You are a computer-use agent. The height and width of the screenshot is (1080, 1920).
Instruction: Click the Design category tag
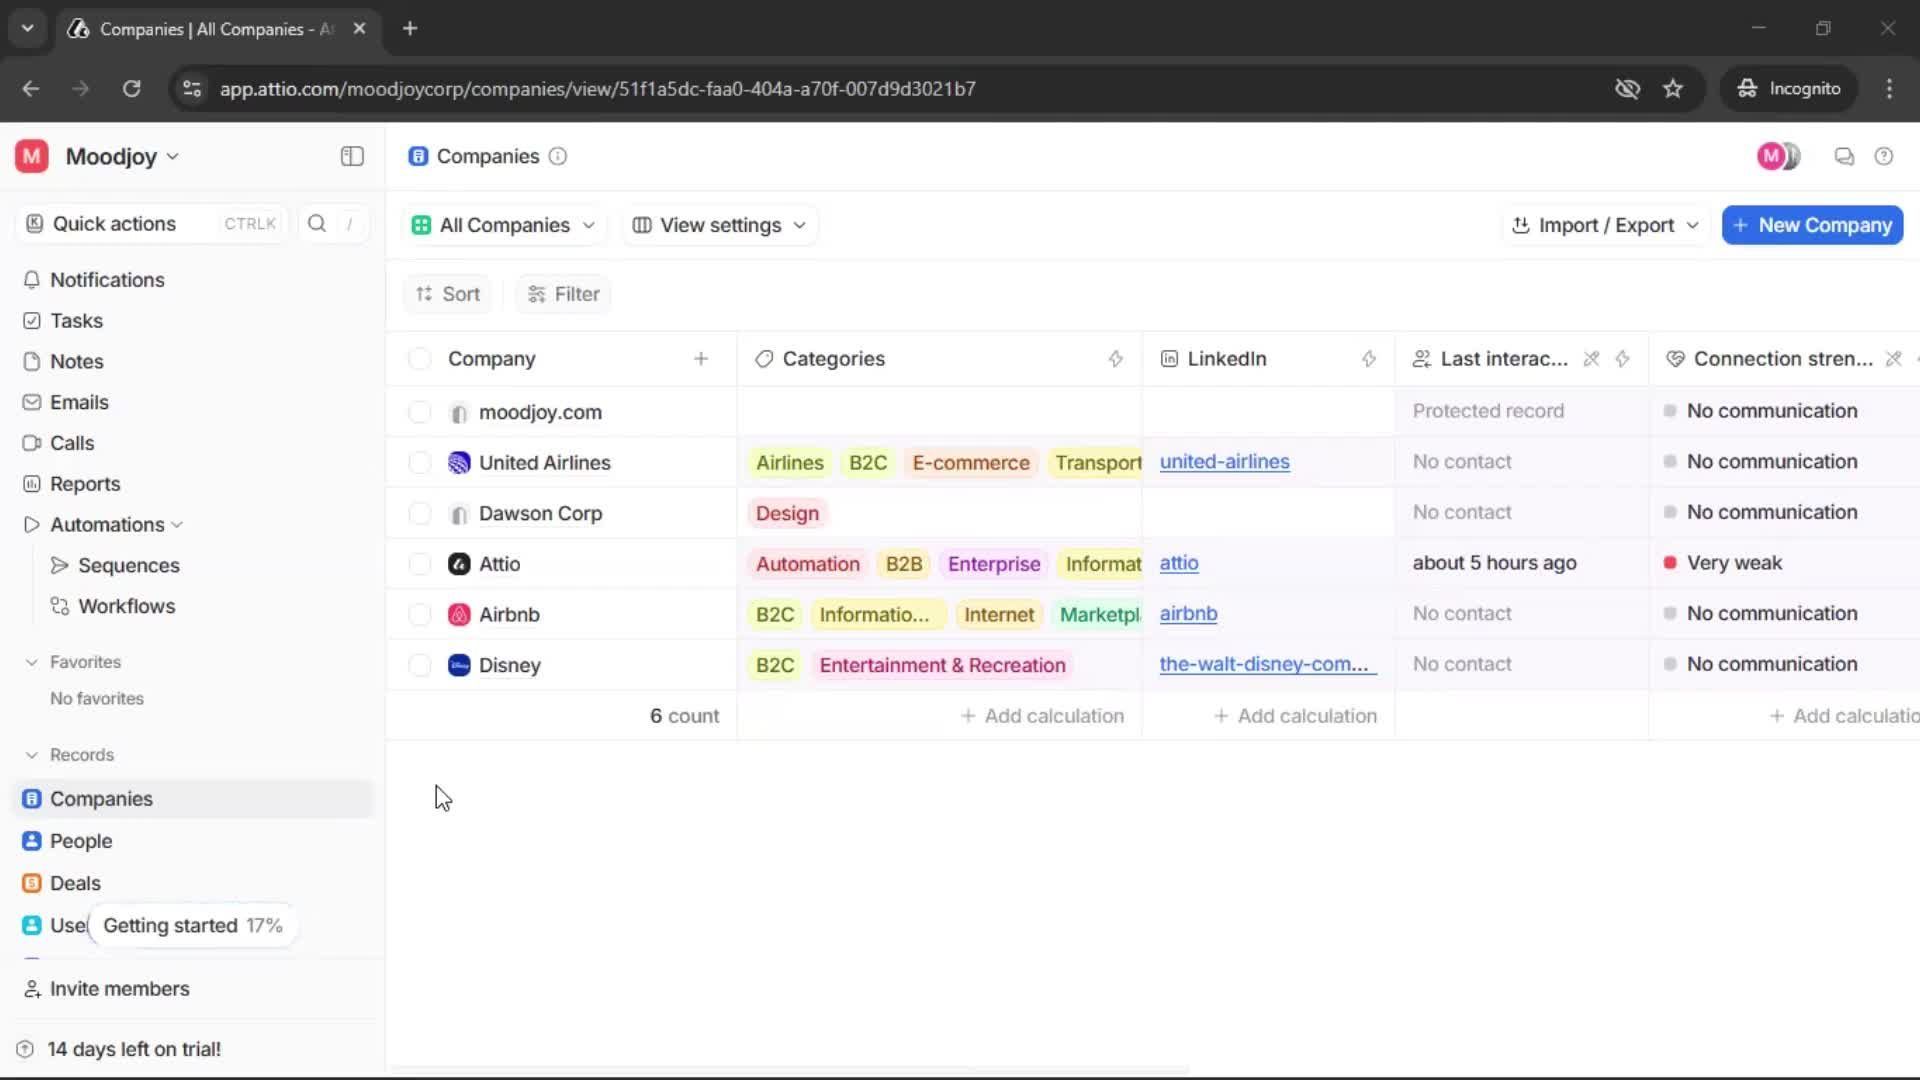(787, 513)
